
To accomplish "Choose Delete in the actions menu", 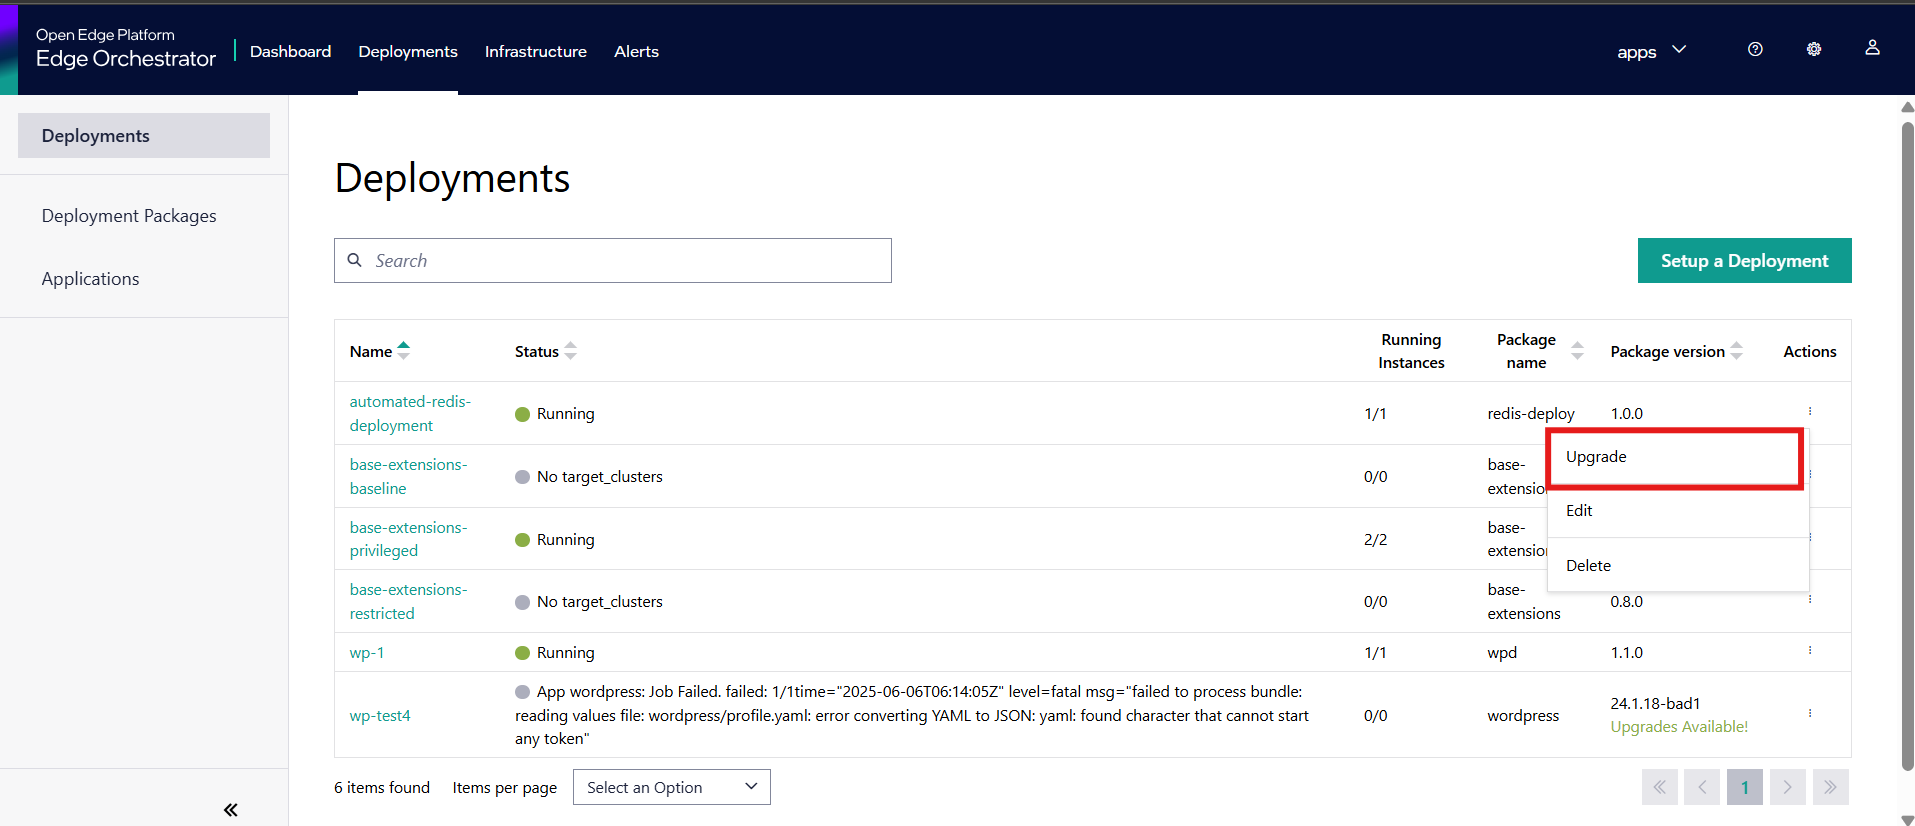I will click(x=1588, y=565).
